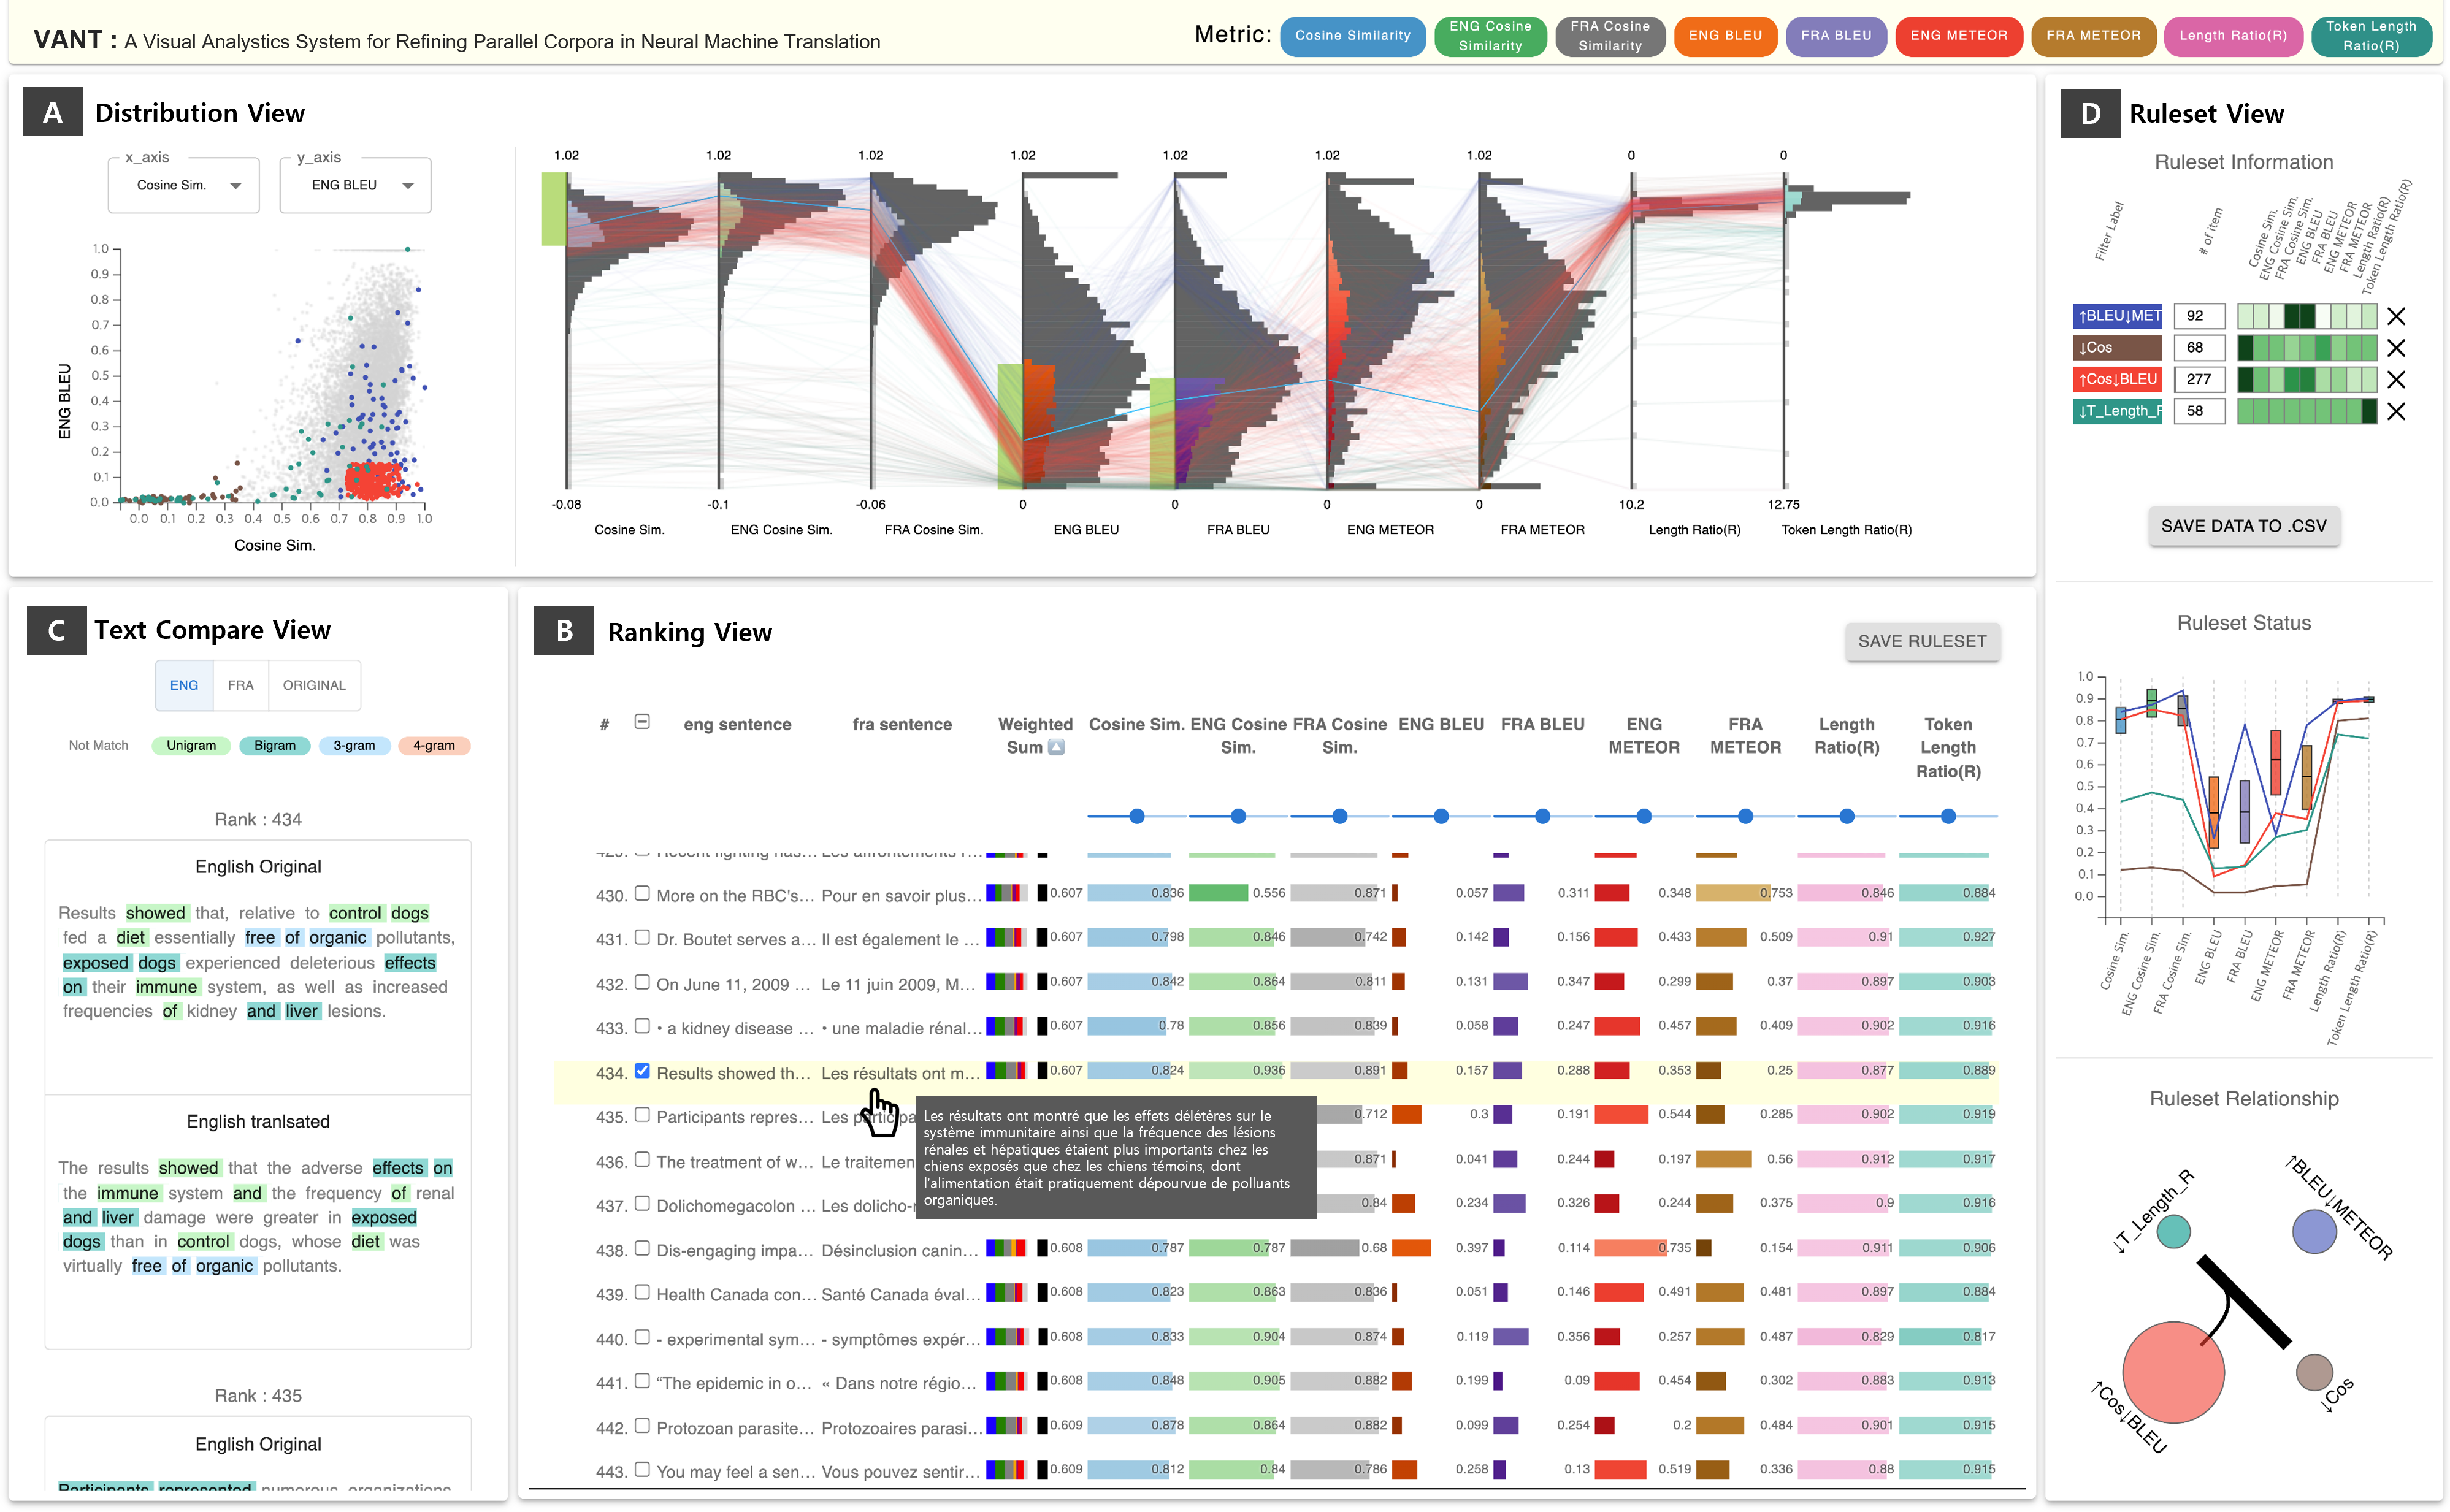Click the ENG BLEU axis label in parallel coordinates
The height and width of the screenshot is (1512, 2450).
pyautogui.click(x=1086, y=530)
